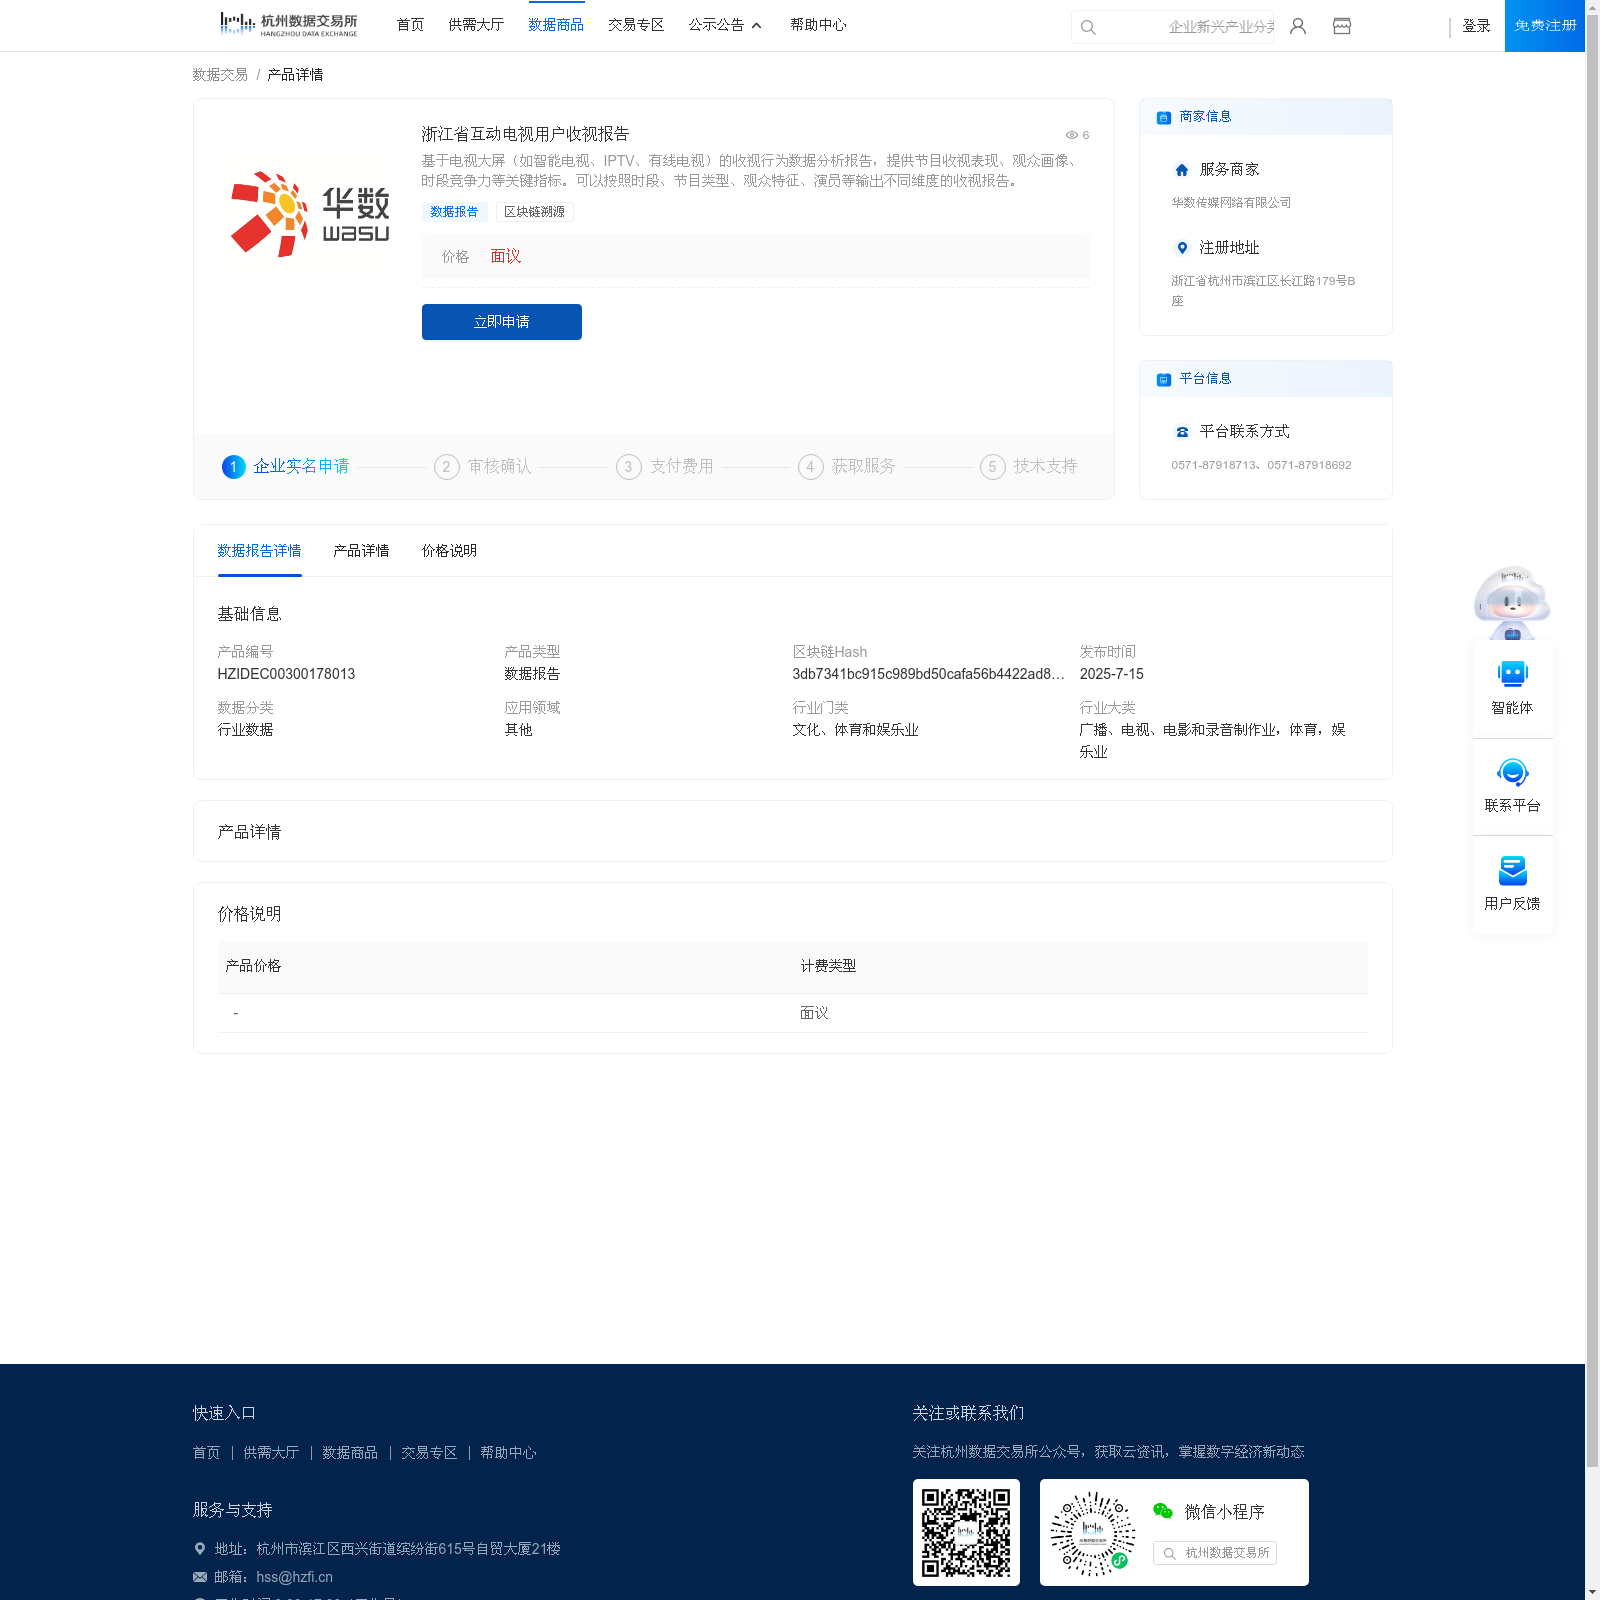Click the 立即申请 button
Viewport: 1600px width, 1600px height.
click(x=502, y=322)
